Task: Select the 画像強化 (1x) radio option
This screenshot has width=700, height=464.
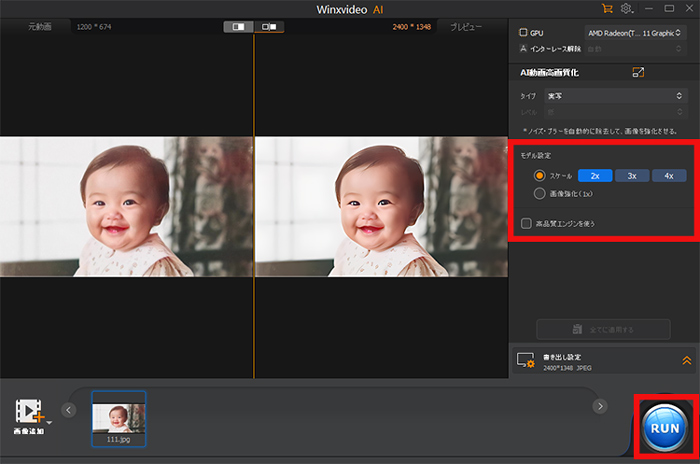Action: pyautogui.click(x=540, y=194)
